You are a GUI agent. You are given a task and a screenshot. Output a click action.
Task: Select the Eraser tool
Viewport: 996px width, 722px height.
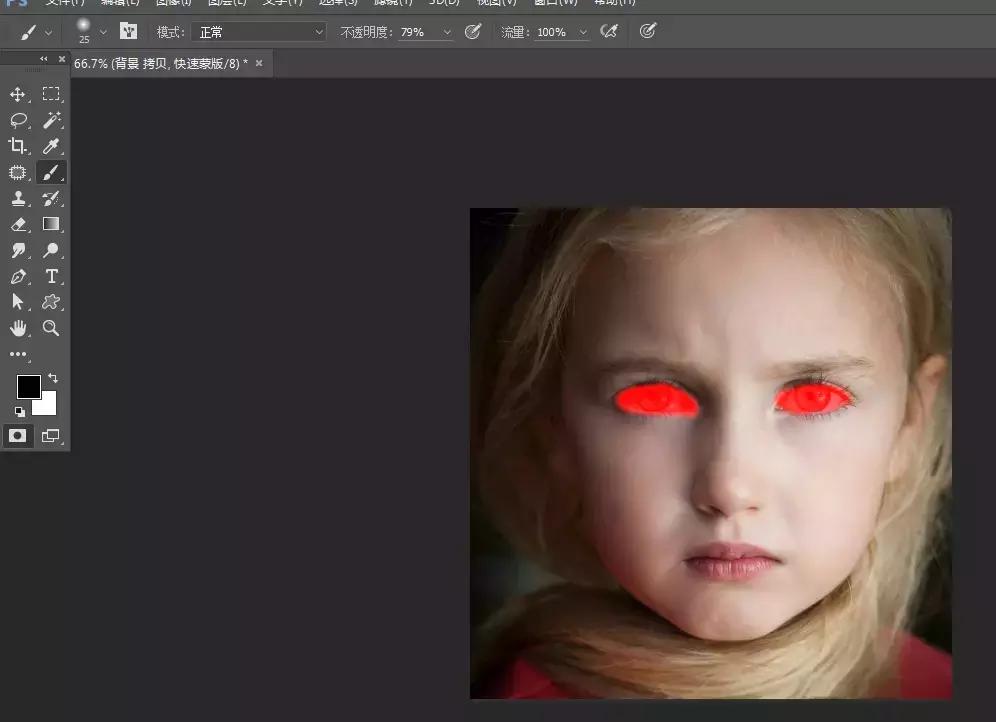17,225
